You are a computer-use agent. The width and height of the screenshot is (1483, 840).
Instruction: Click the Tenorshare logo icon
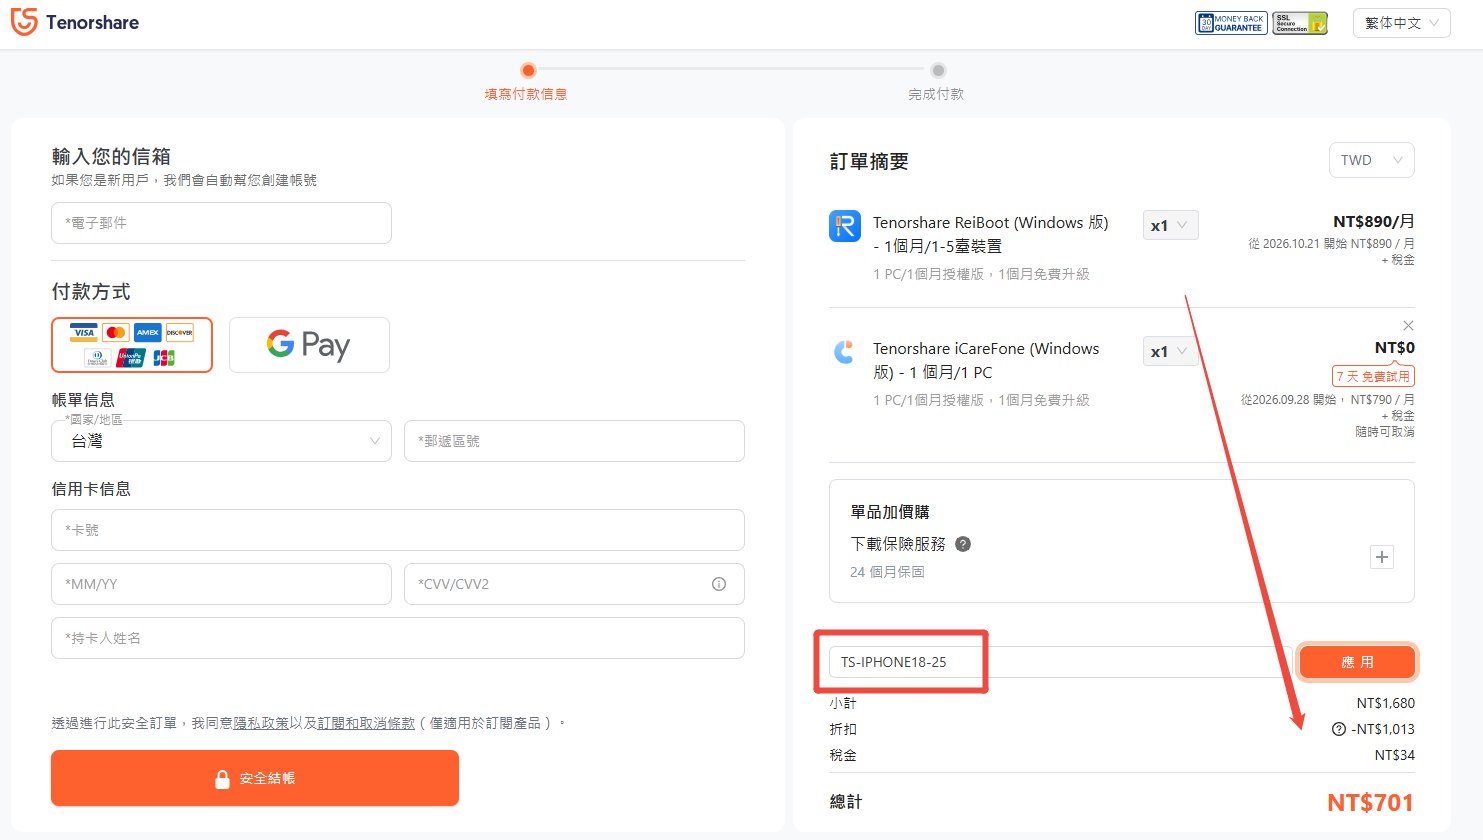[x=24, y=22]
